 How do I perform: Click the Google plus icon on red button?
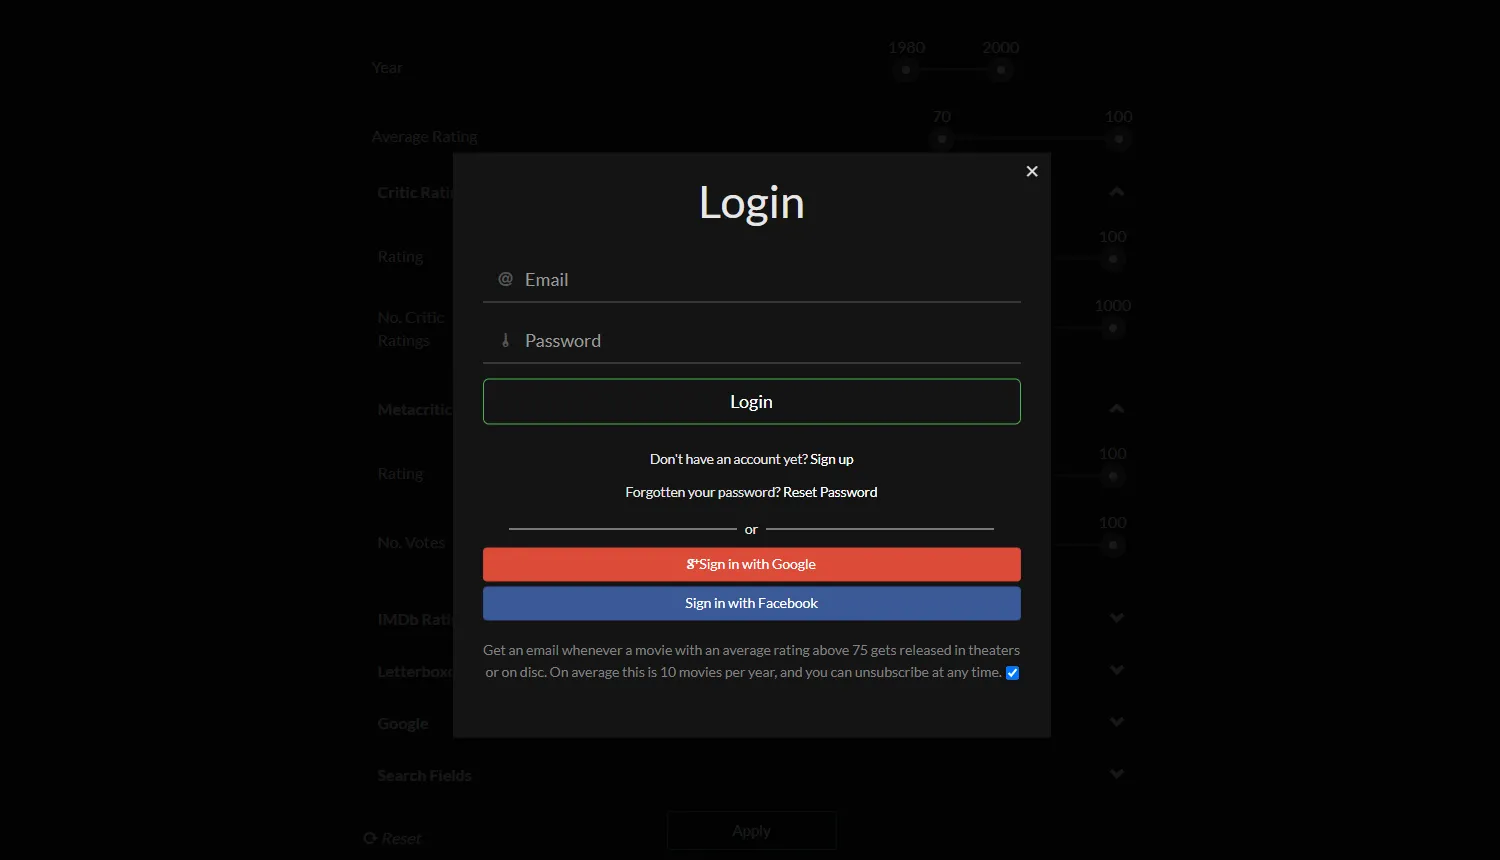(x=692, y=564)
